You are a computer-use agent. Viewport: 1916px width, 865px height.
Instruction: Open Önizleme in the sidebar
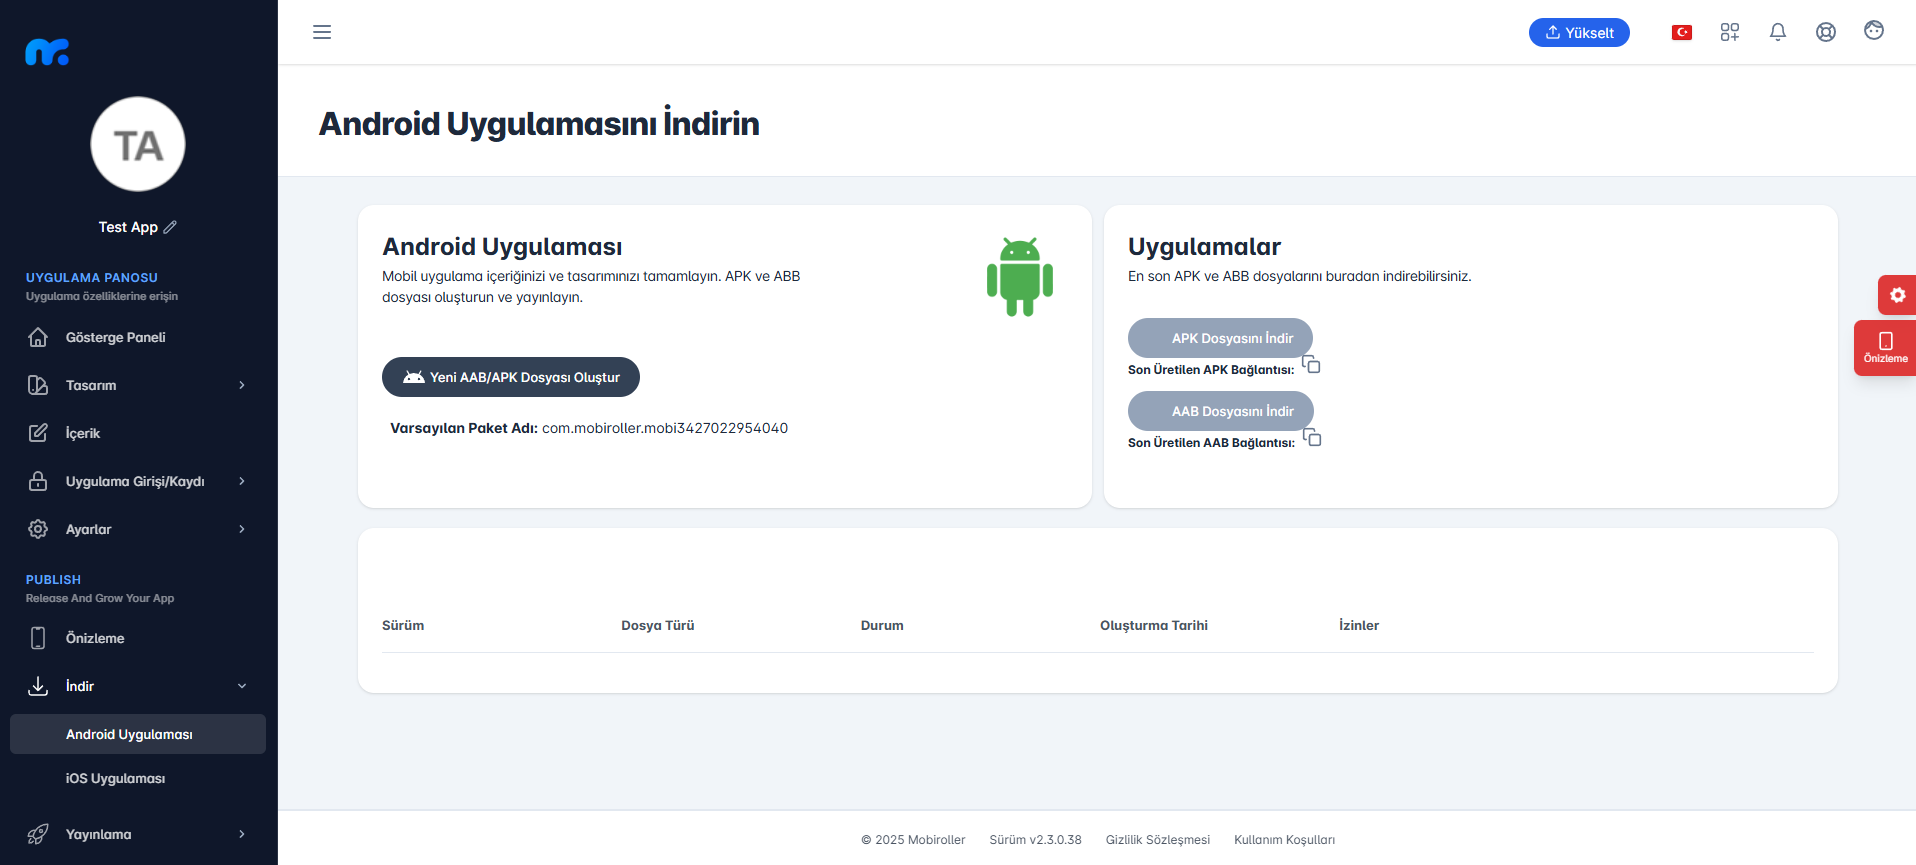[x=138, y=638]
